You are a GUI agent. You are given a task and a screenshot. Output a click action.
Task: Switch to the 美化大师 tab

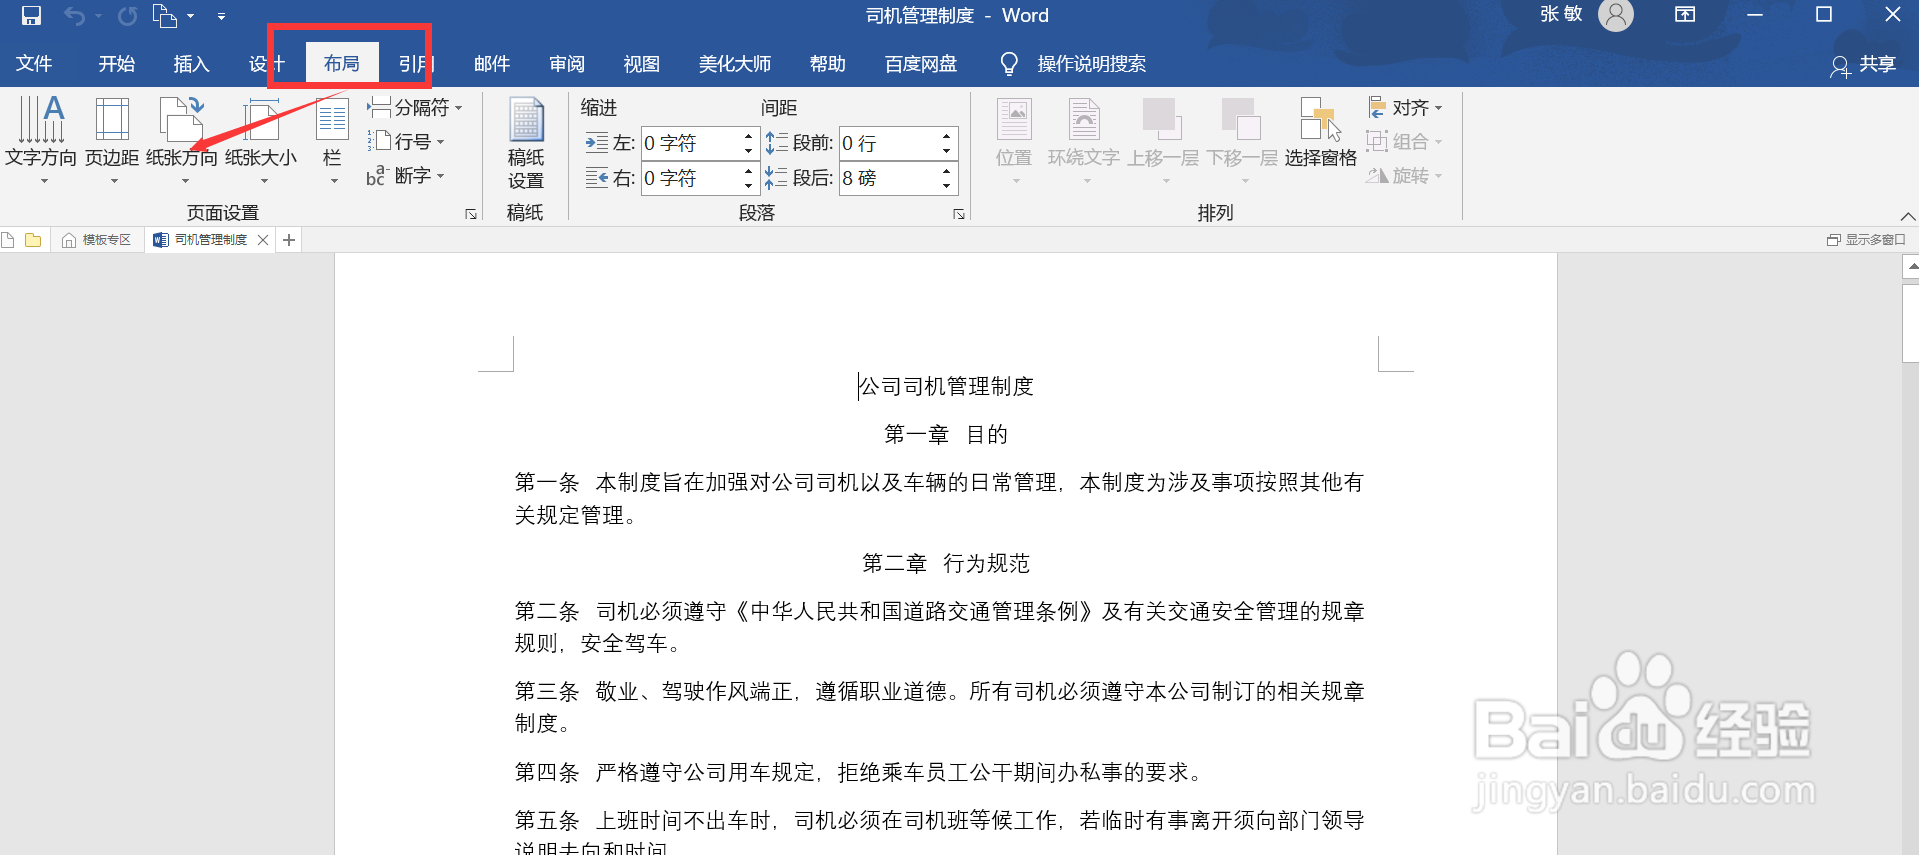[x=734, y=64]
